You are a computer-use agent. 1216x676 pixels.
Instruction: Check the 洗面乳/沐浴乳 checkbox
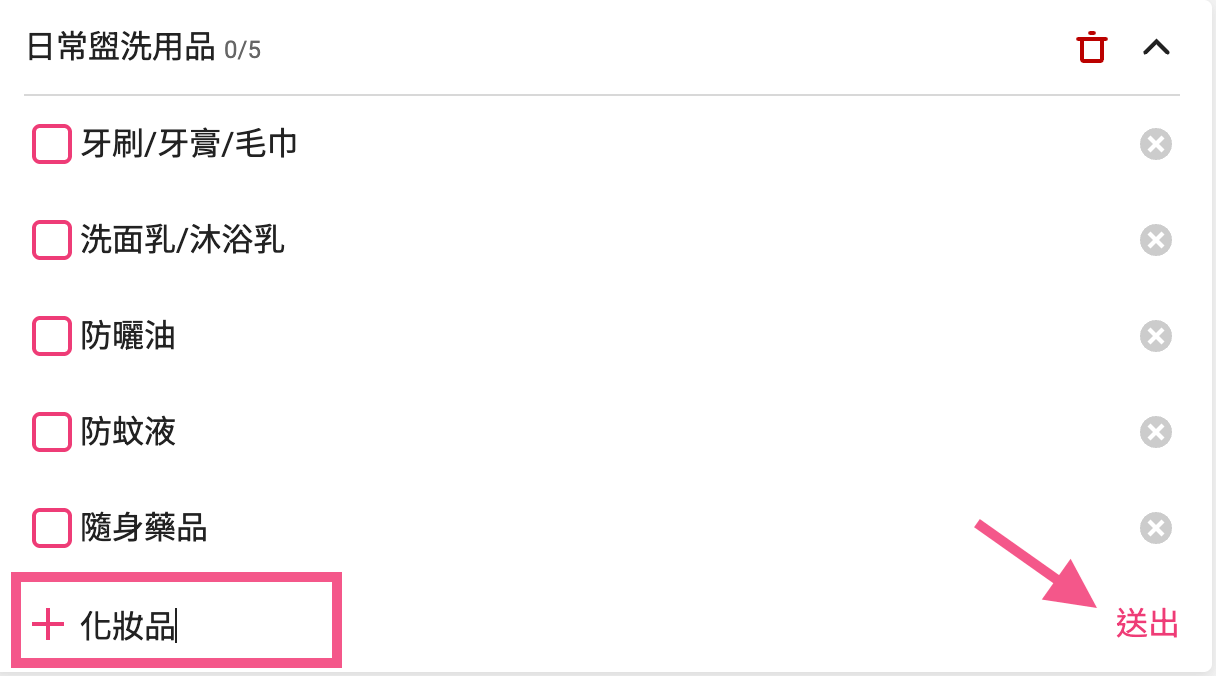[x=52, y=240]
